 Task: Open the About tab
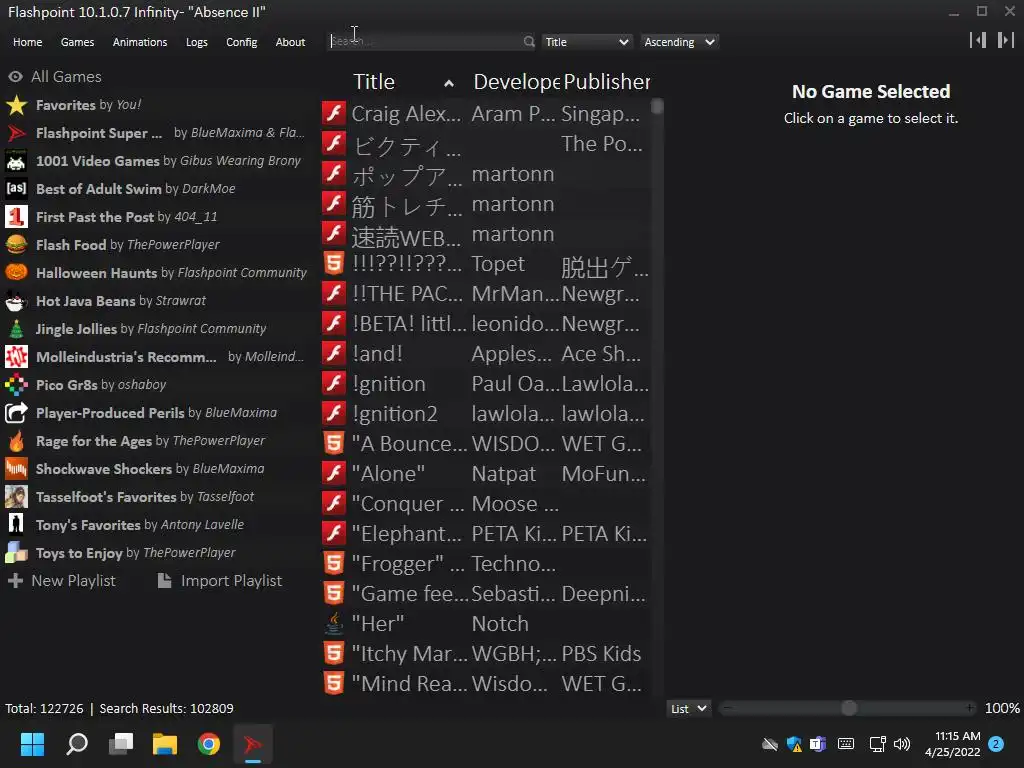[290, 42]
